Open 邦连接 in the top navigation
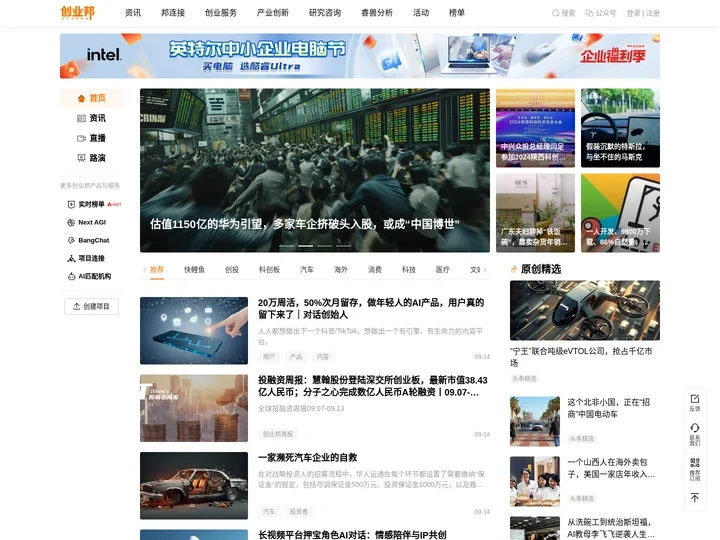The height and width of the screenshot is (540, 720). click(x=173, y=13)
